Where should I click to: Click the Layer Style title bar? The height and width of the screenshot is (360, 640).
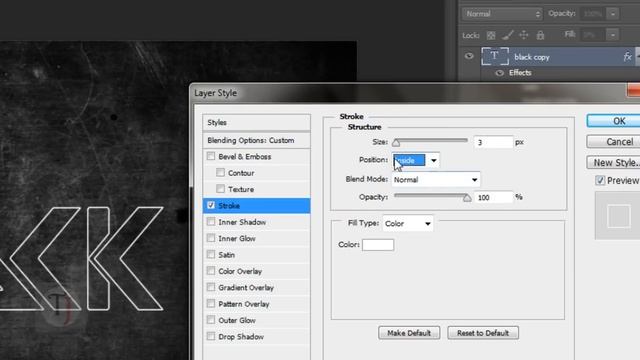point(408,93)
